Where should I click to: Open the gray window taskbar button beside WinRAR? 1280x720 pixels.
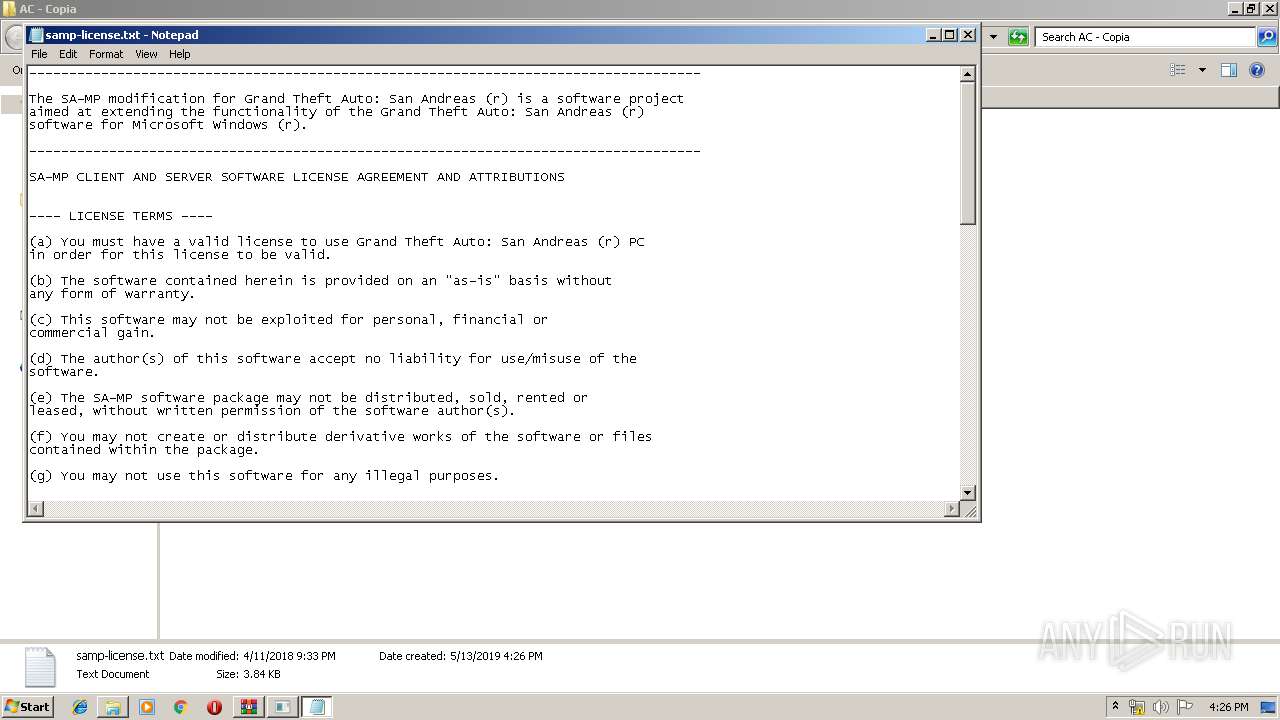[283, 707]
